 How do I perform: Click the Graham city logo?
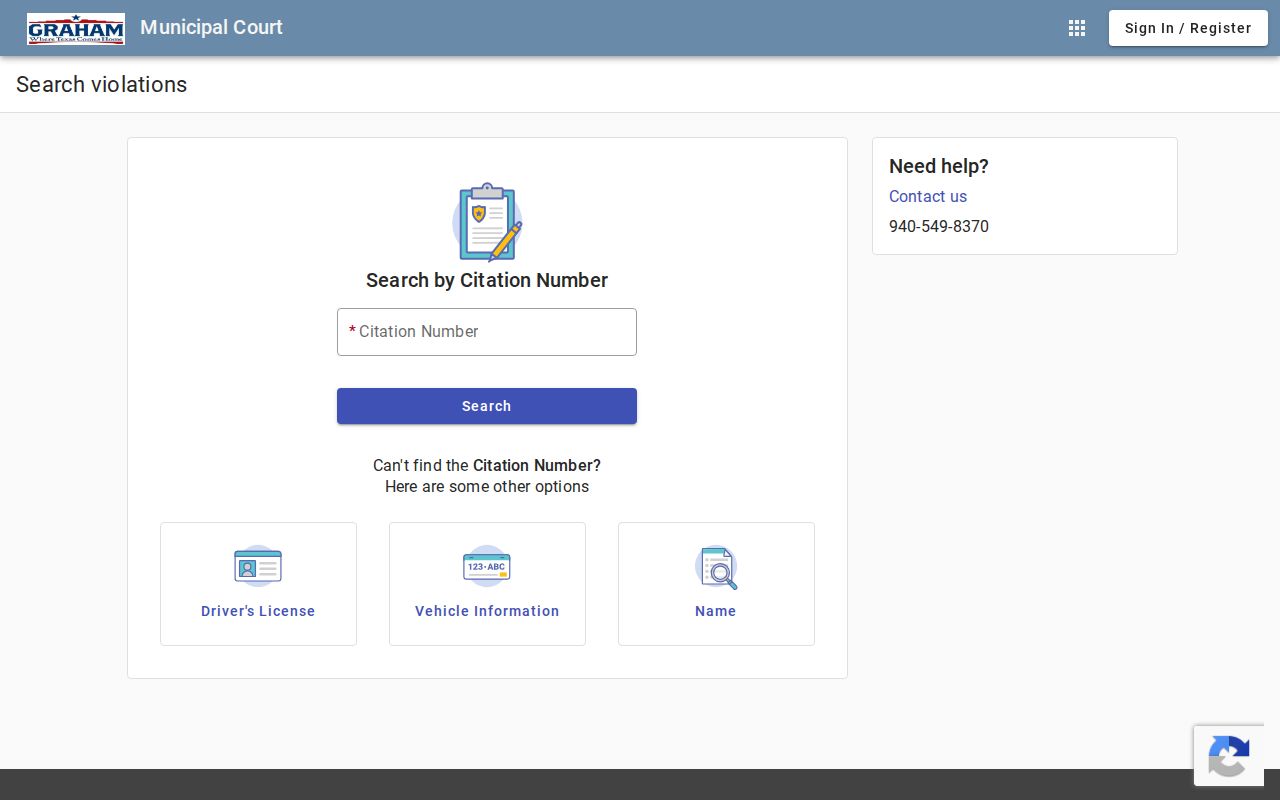click(x=76, y=29)
